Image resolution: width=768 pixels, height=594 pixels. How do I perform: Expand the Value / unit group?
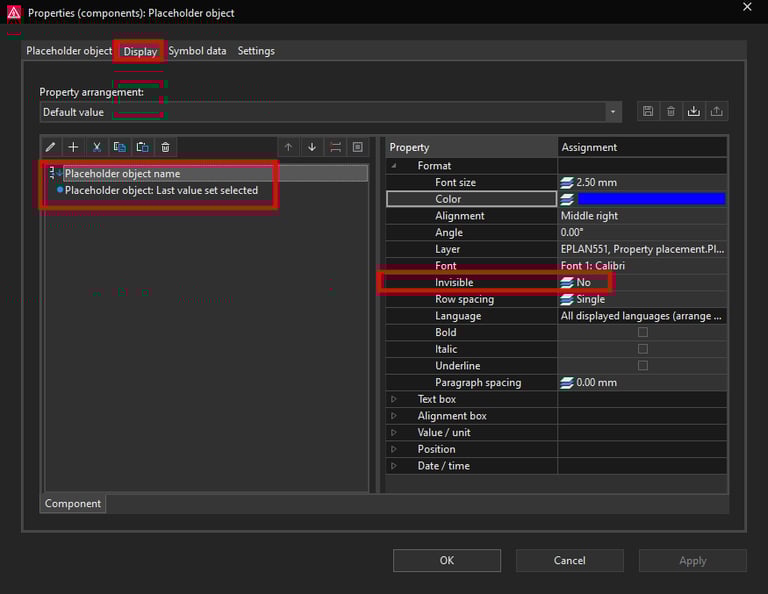pos(394,432)
